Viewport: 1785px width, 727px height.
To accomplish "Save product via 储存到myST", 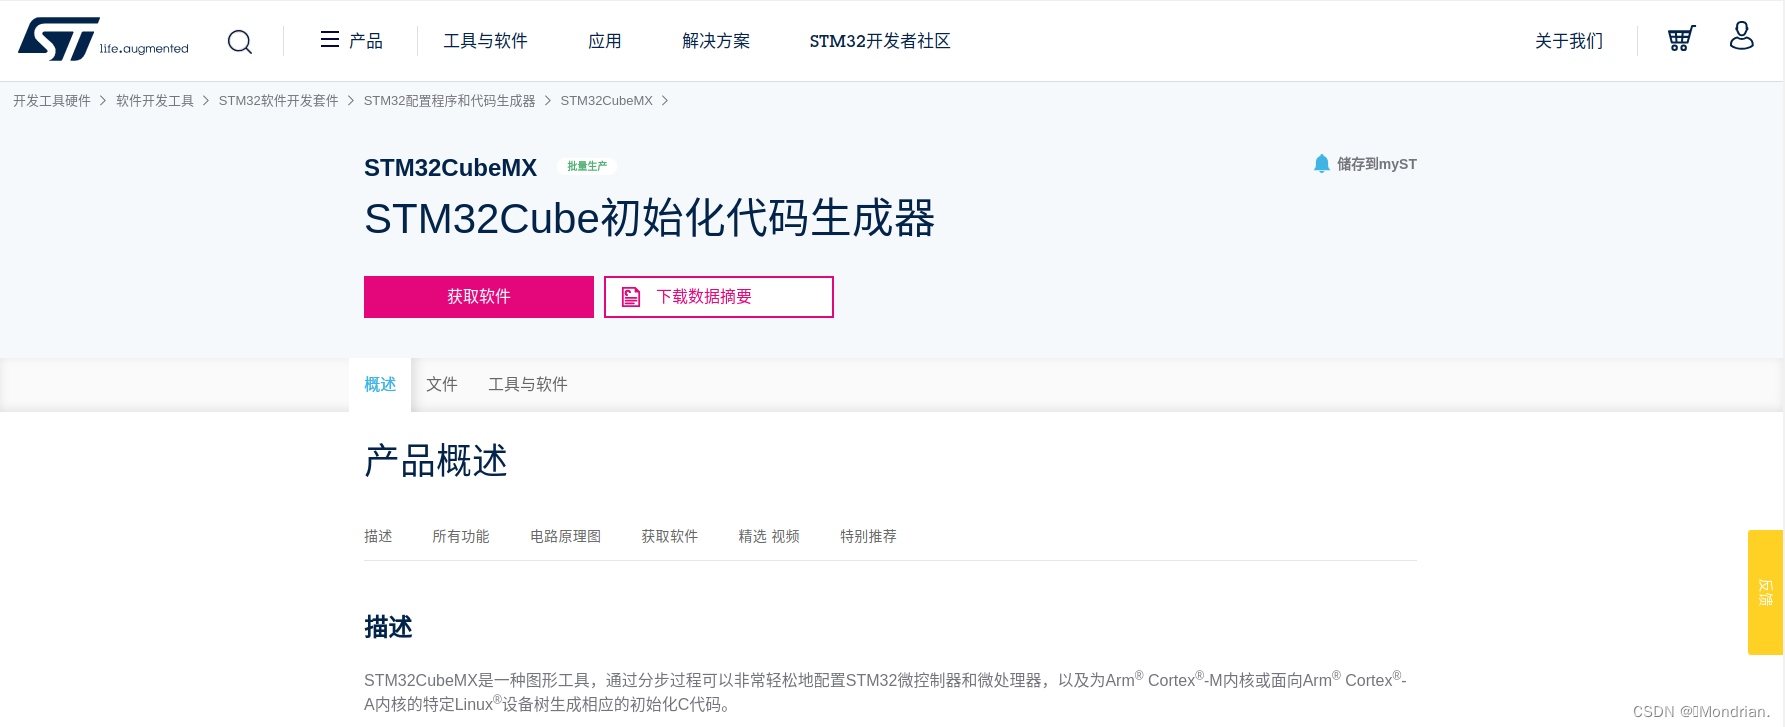I will [1365, 164].
